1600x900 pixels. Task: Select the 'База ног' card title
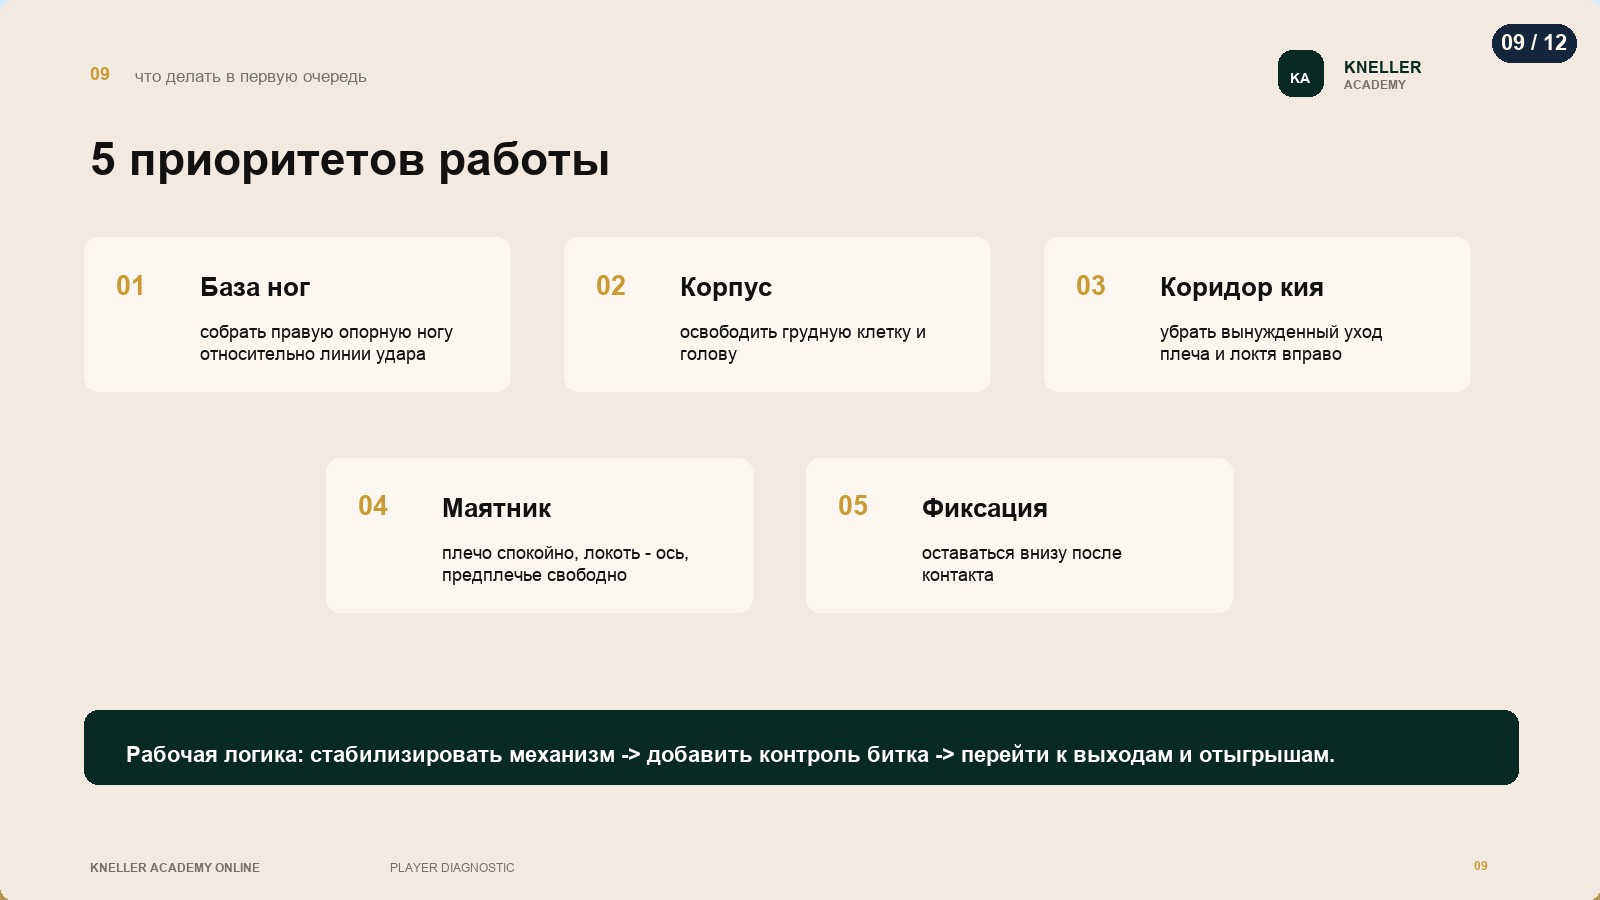(x=255, y=287)
